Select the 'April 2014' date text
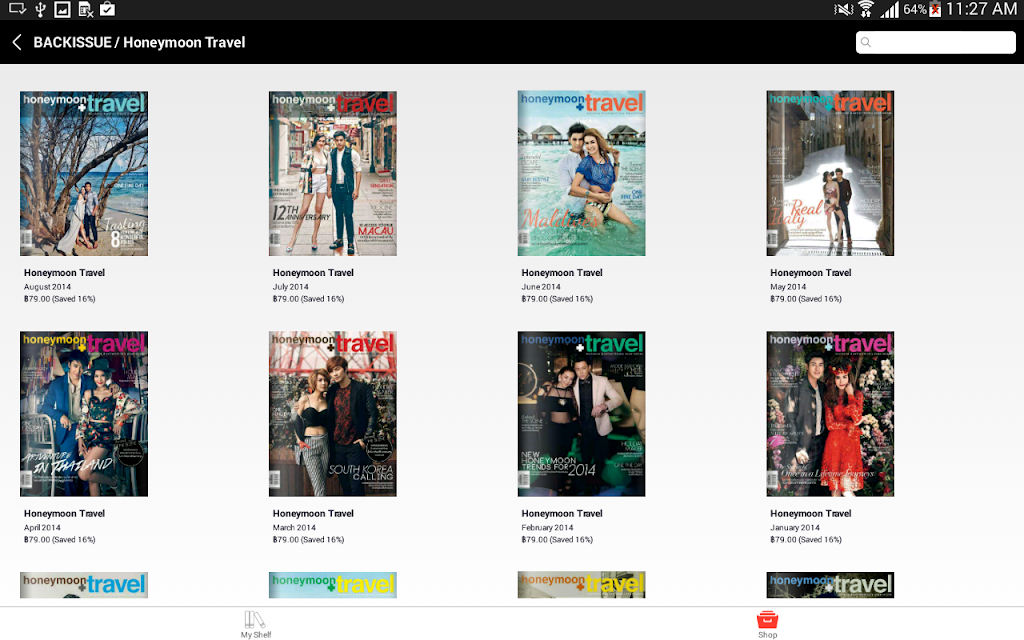 click(42, 528)
